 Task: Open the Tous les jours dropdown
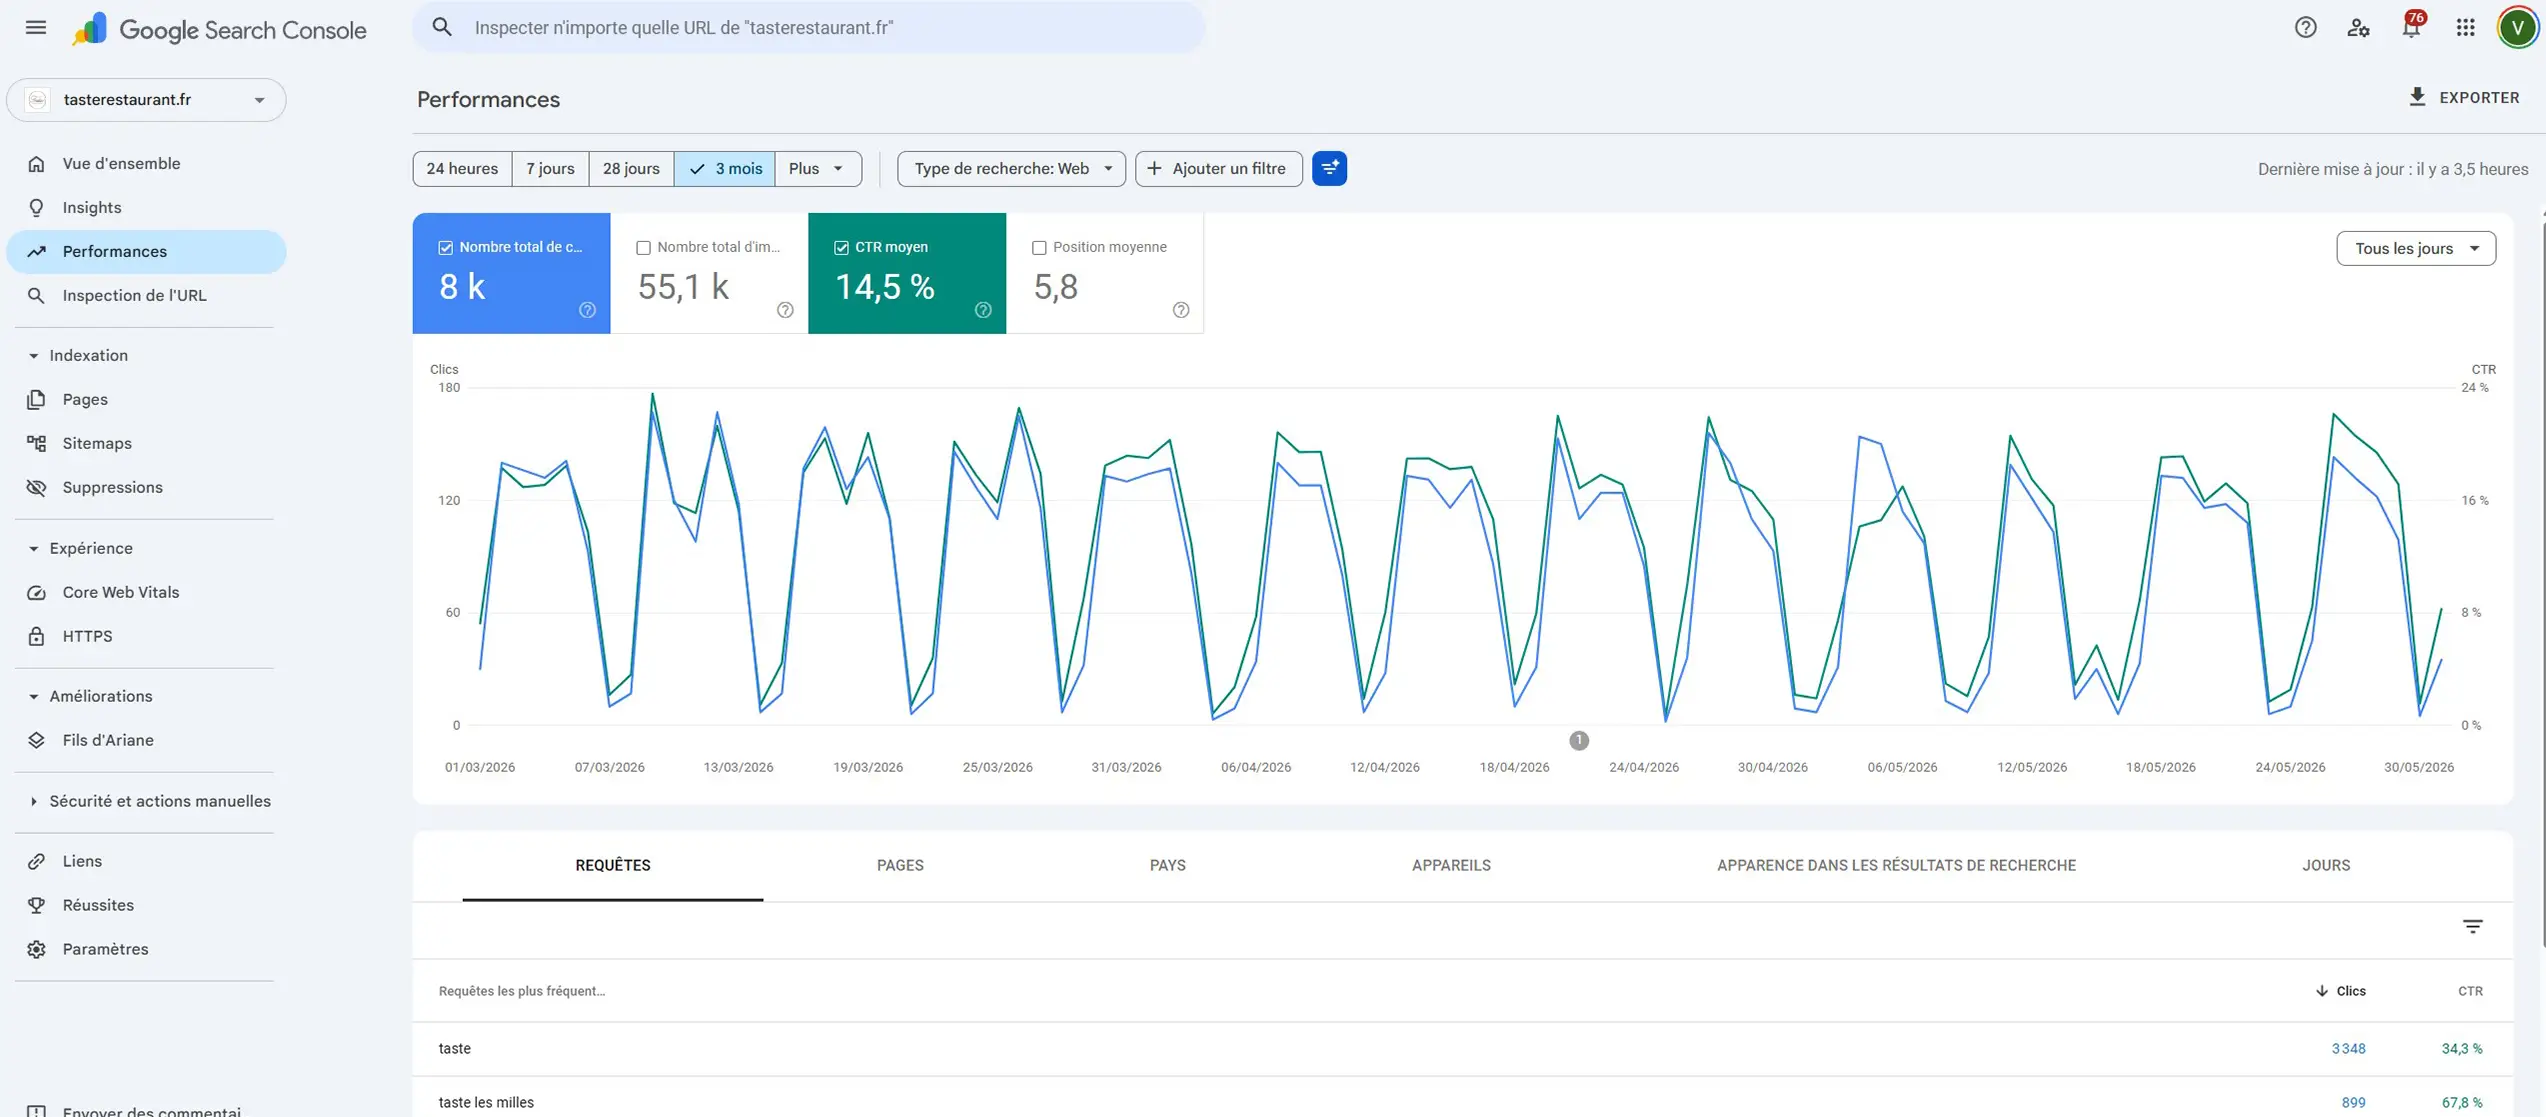[2415, 248]
